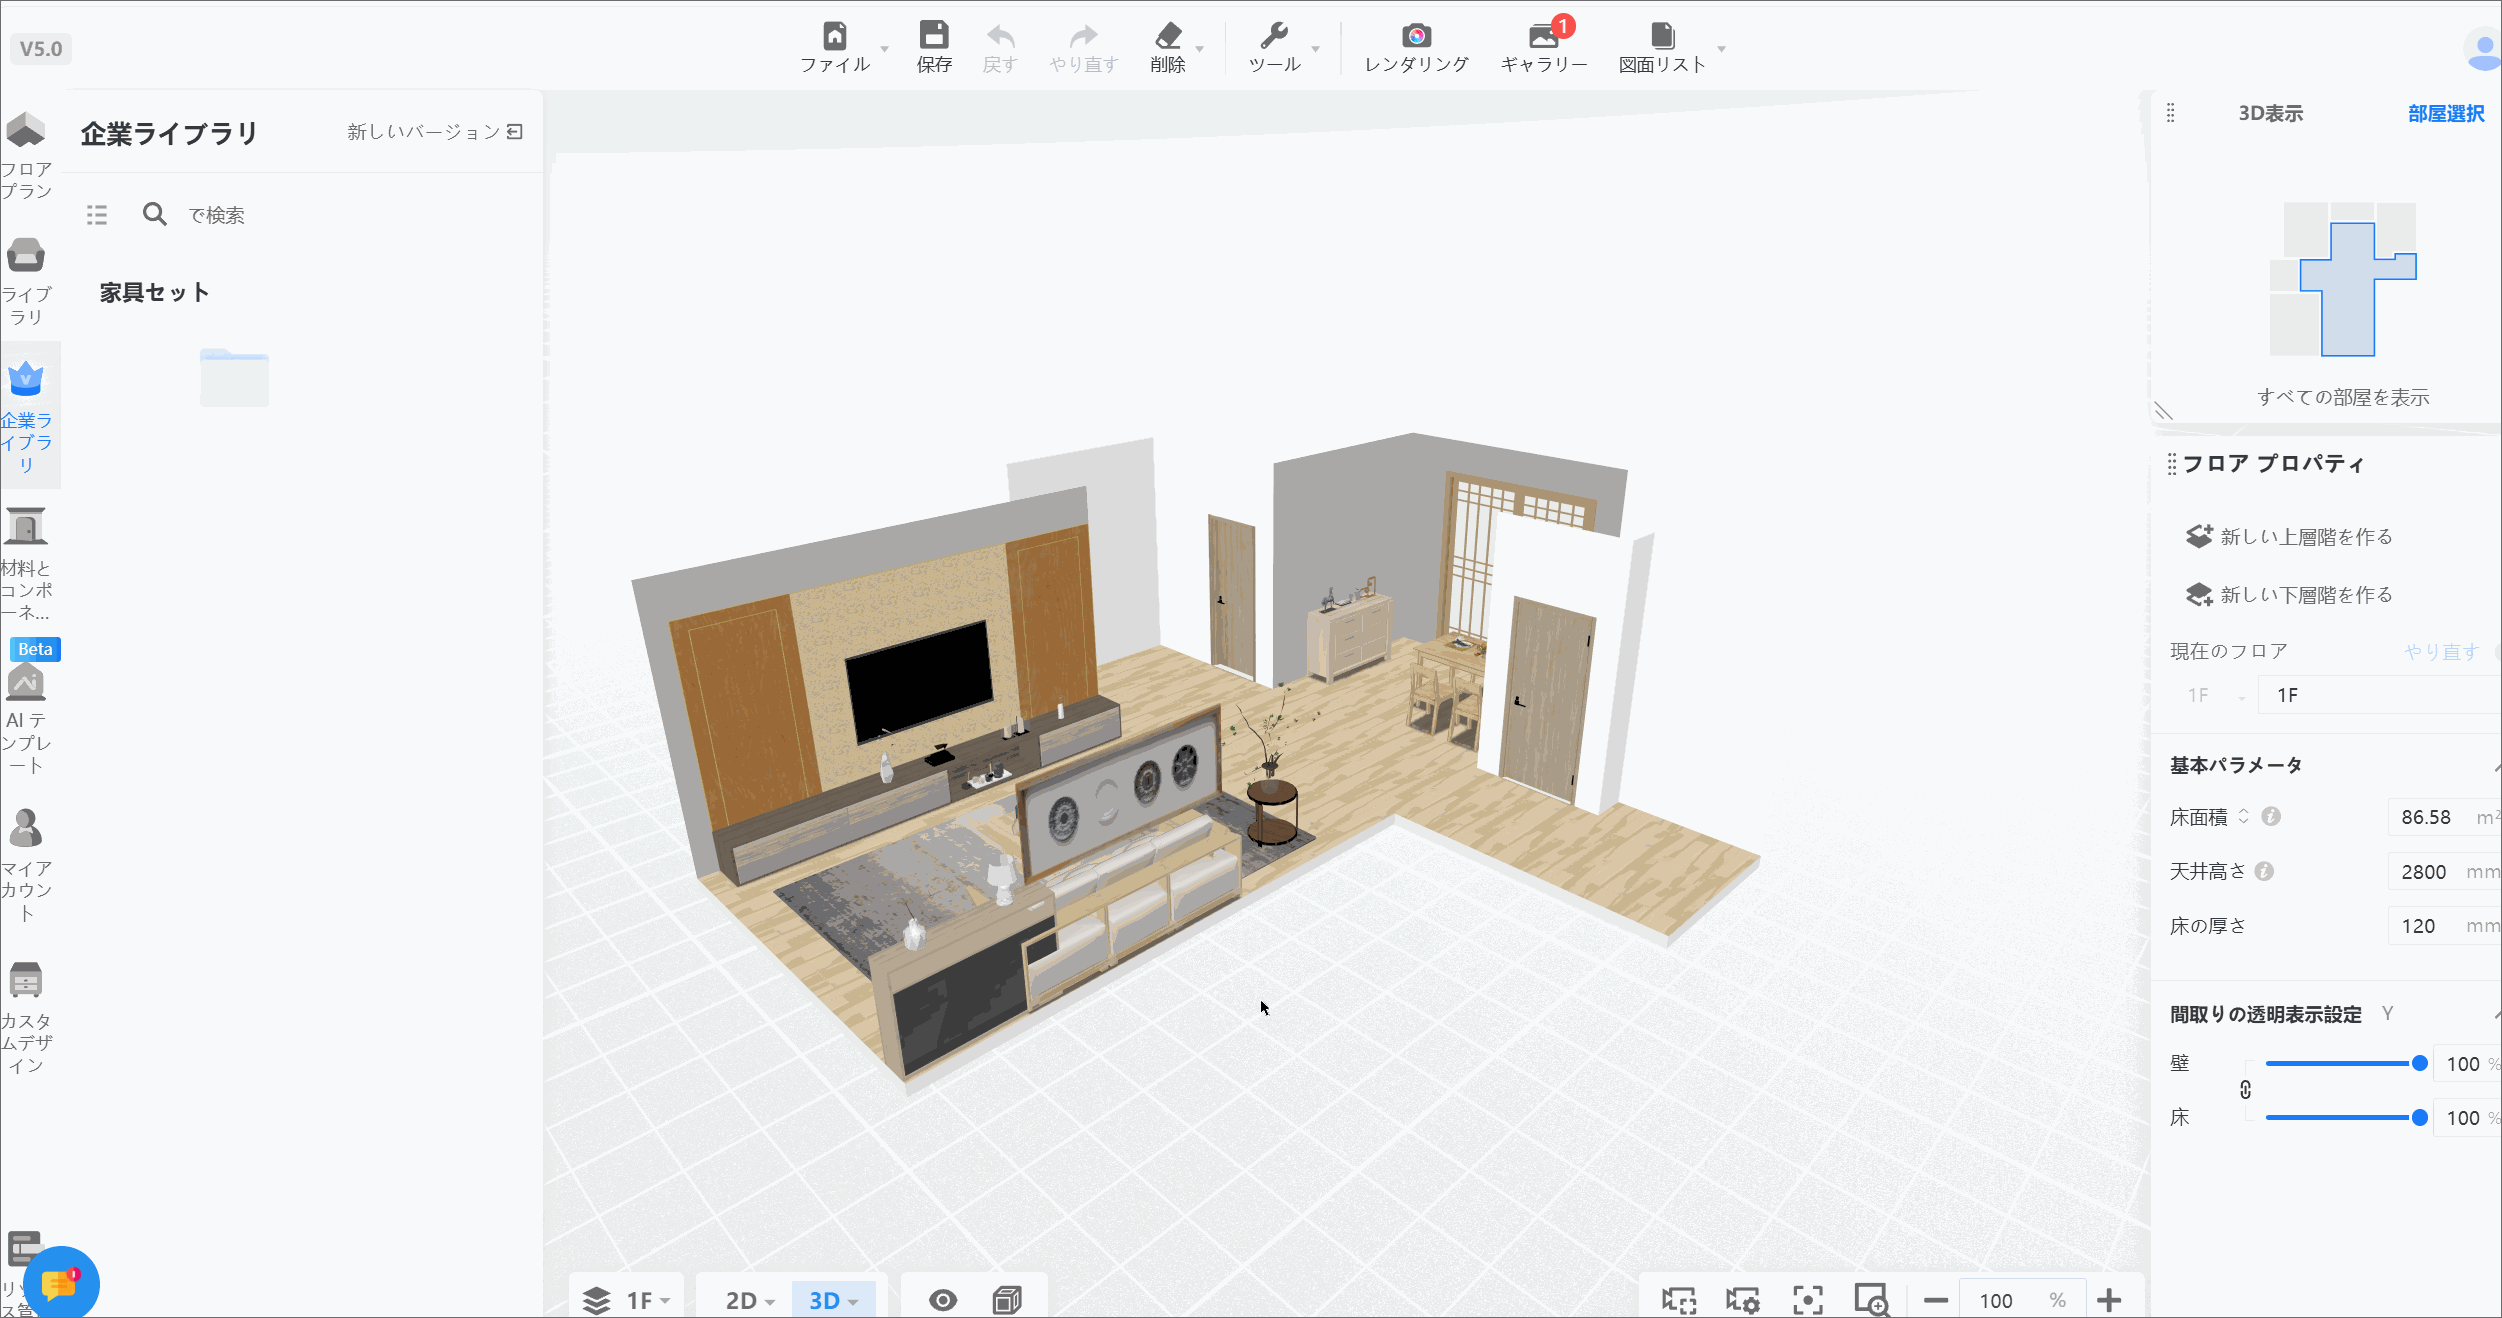This screenshot has width=2502, height=1318.
Task: Click the 天井高さ 2800 input field
Action: pyautogui.click(x=2445, y=871)
